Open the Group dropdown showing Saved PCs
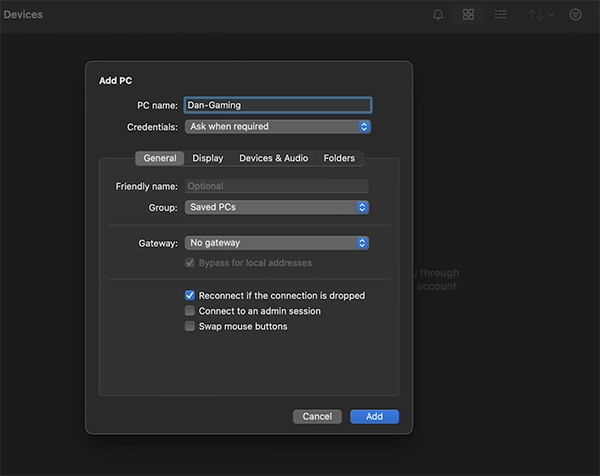 click(x=277, y=207)
